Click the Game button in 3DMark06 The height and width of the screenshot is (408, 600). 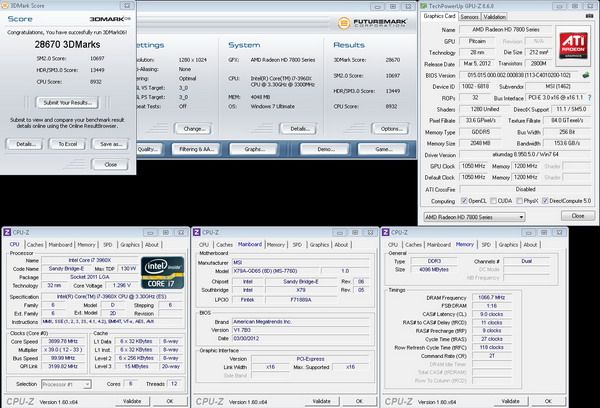(382, 149)
